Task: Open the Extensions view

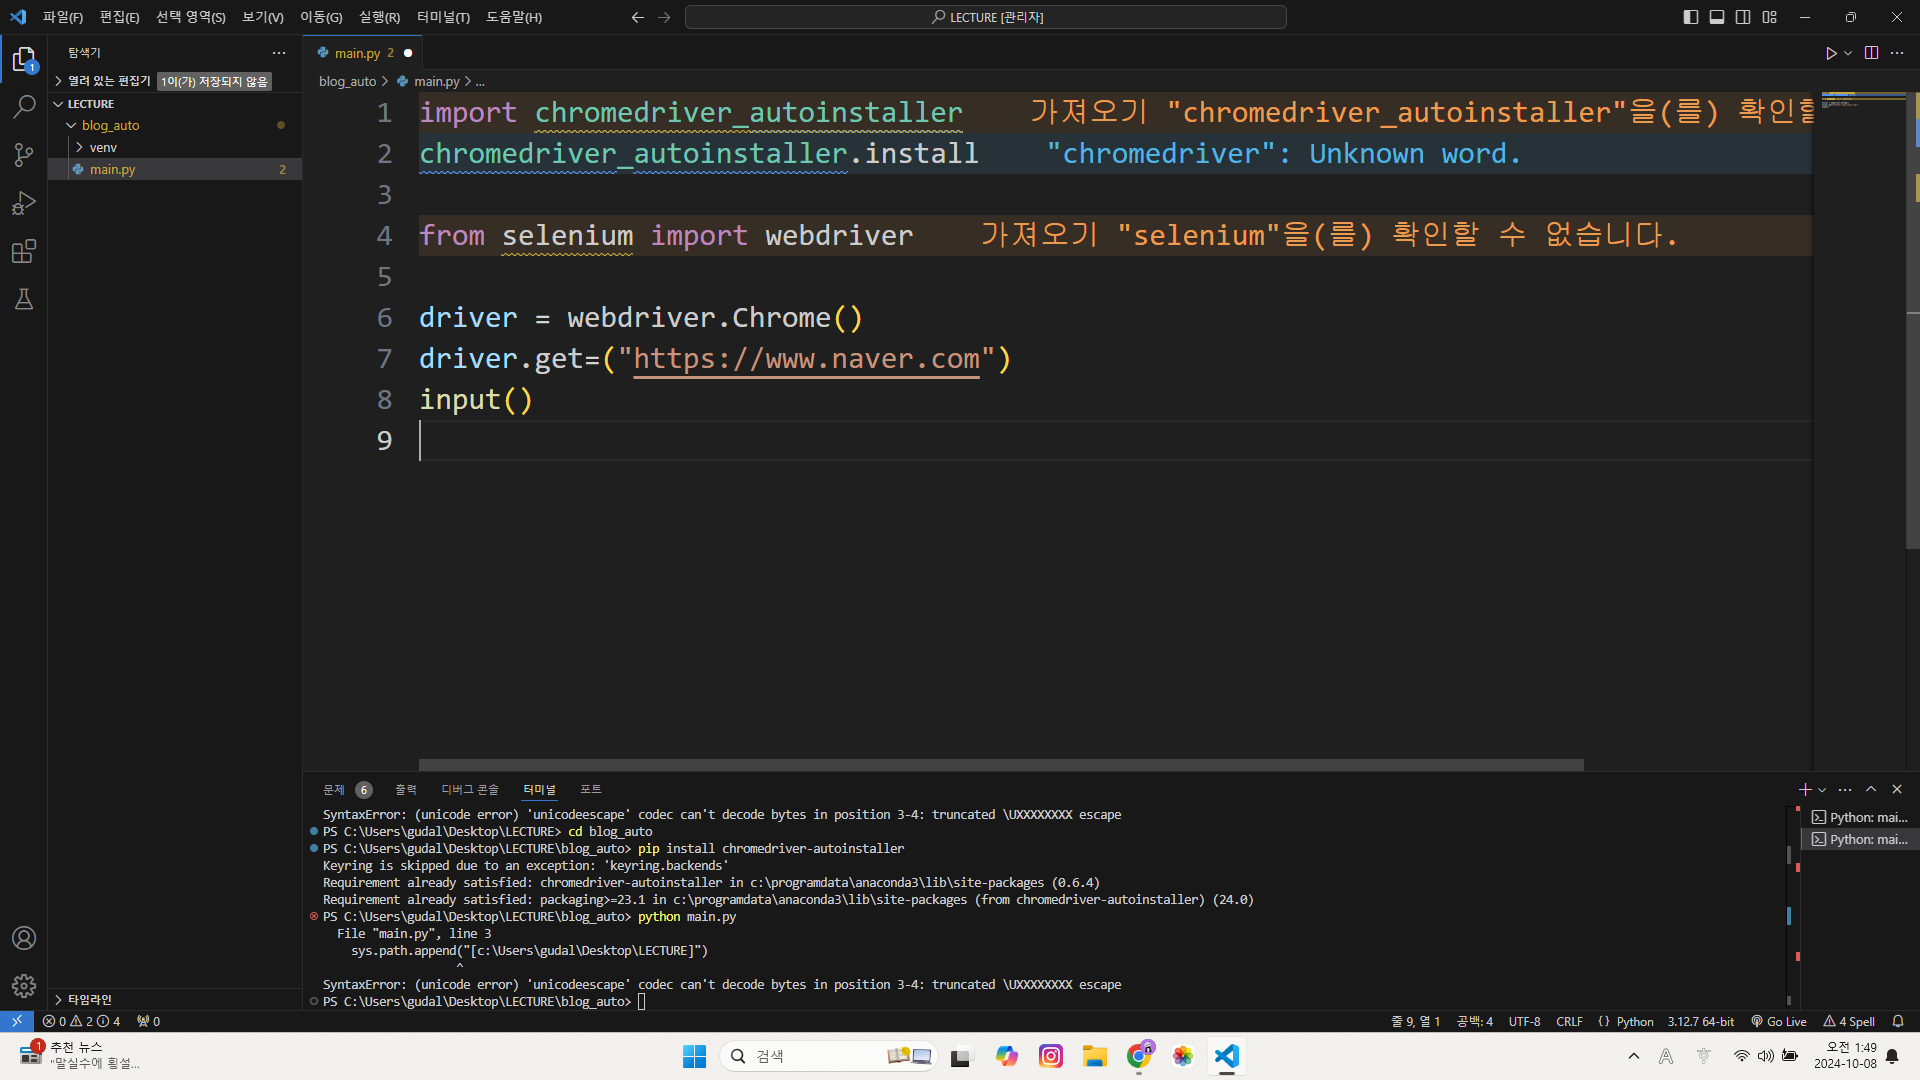Action: (24, 251)
